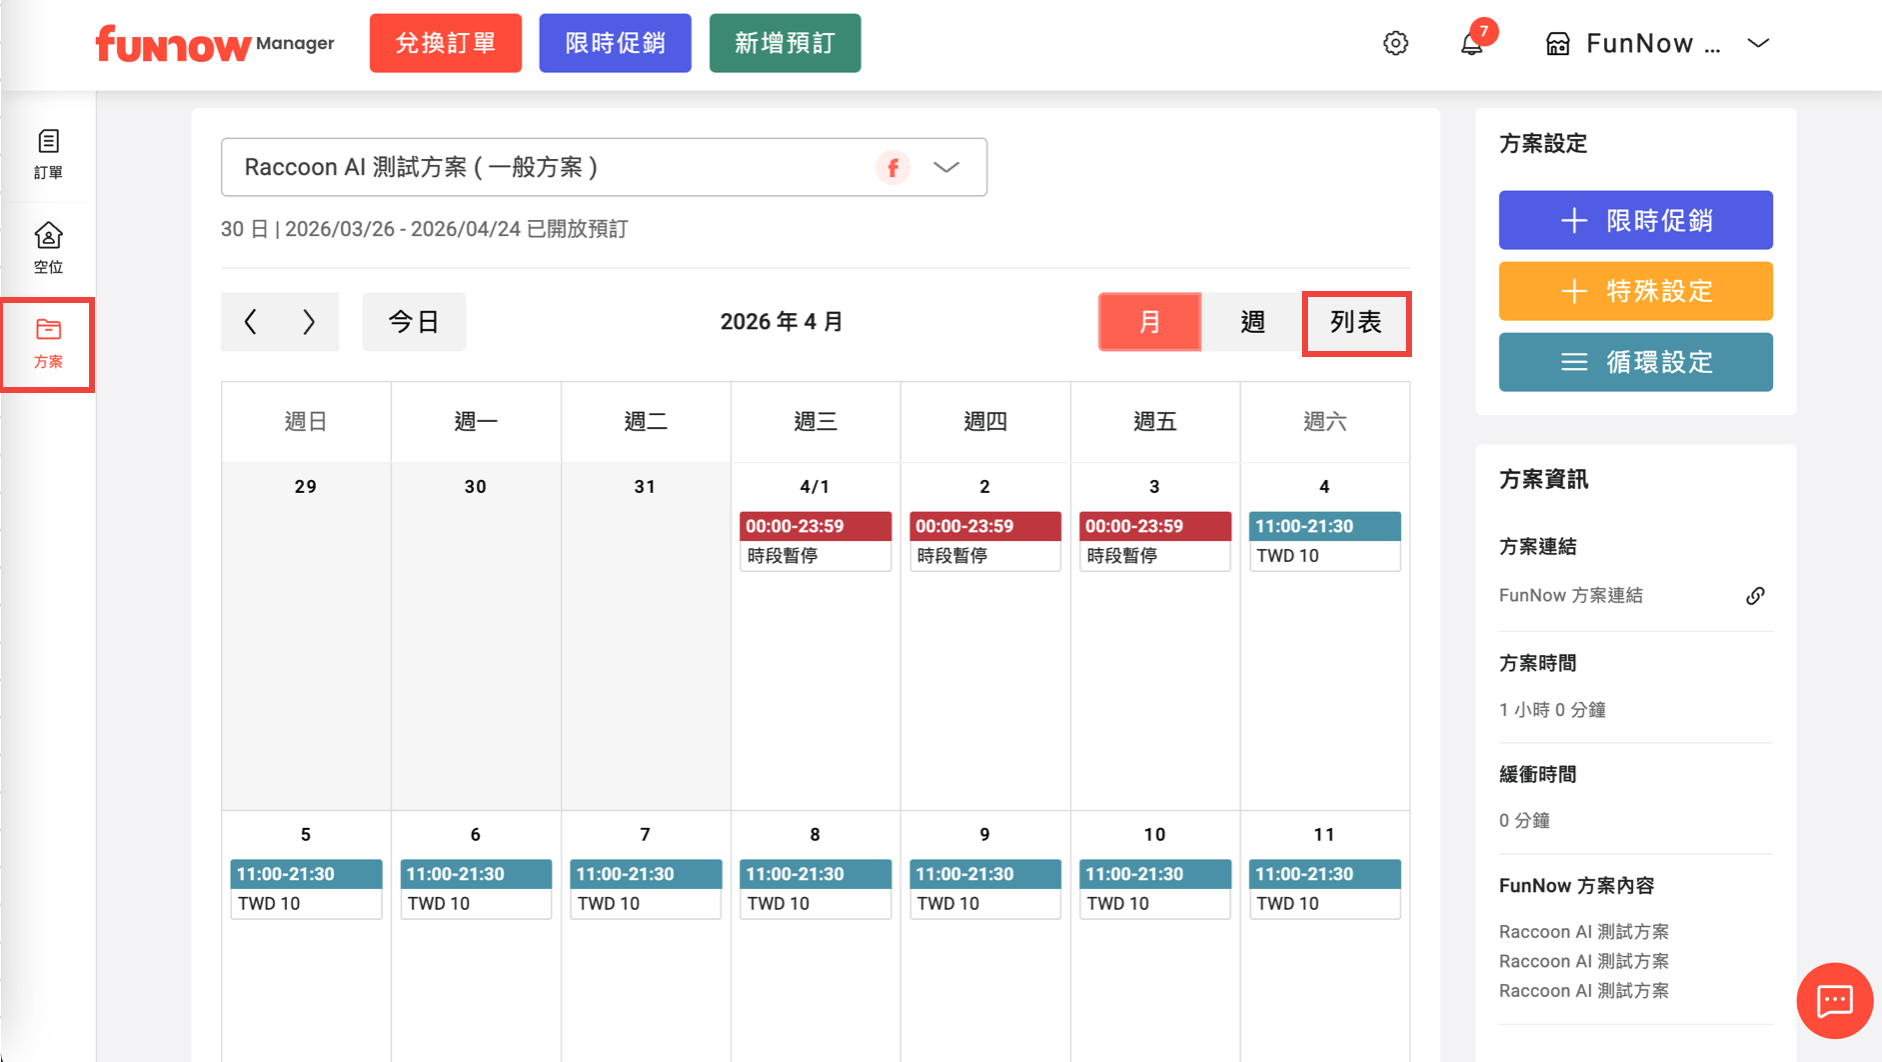Open April 4 slot 11:00-21:30
1882x1062 pixels.
click(1324, 540)
